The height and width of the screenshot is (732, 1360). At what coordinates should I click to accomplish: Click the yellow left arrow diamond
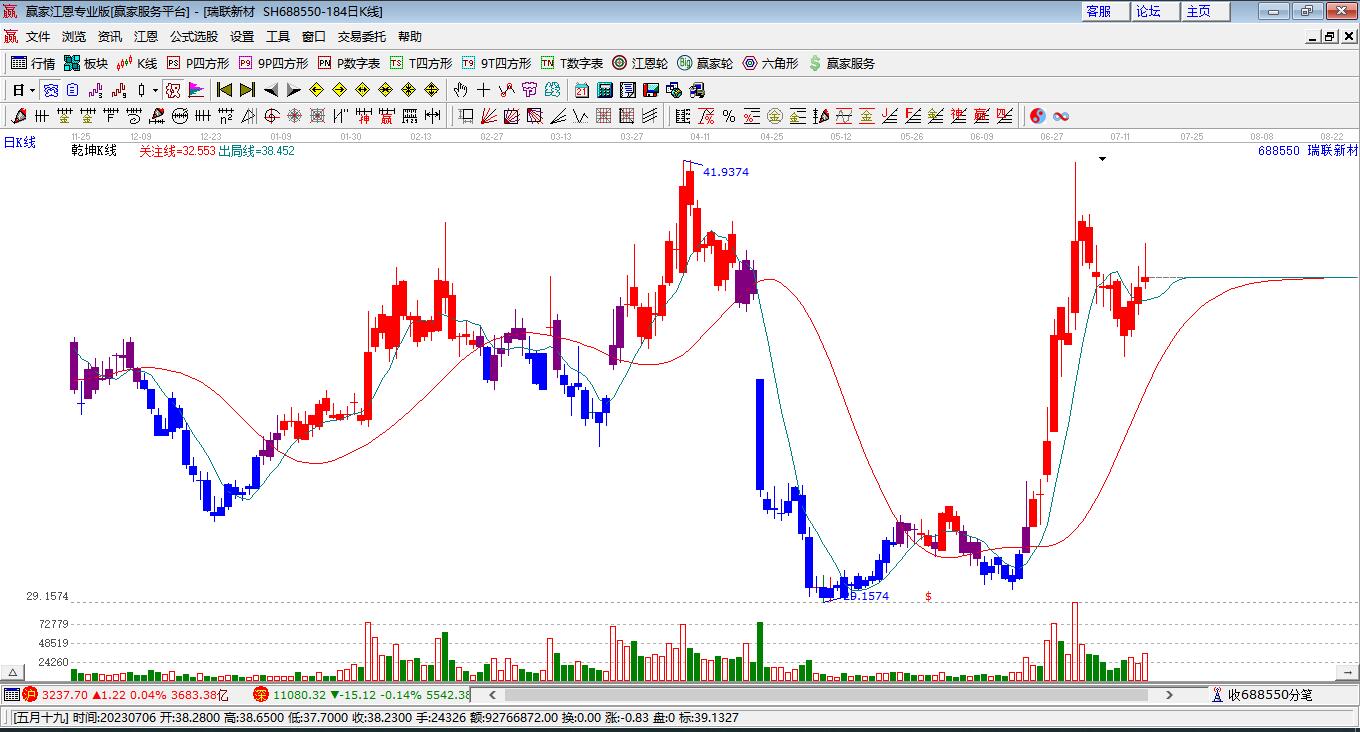tap(317, 90)
